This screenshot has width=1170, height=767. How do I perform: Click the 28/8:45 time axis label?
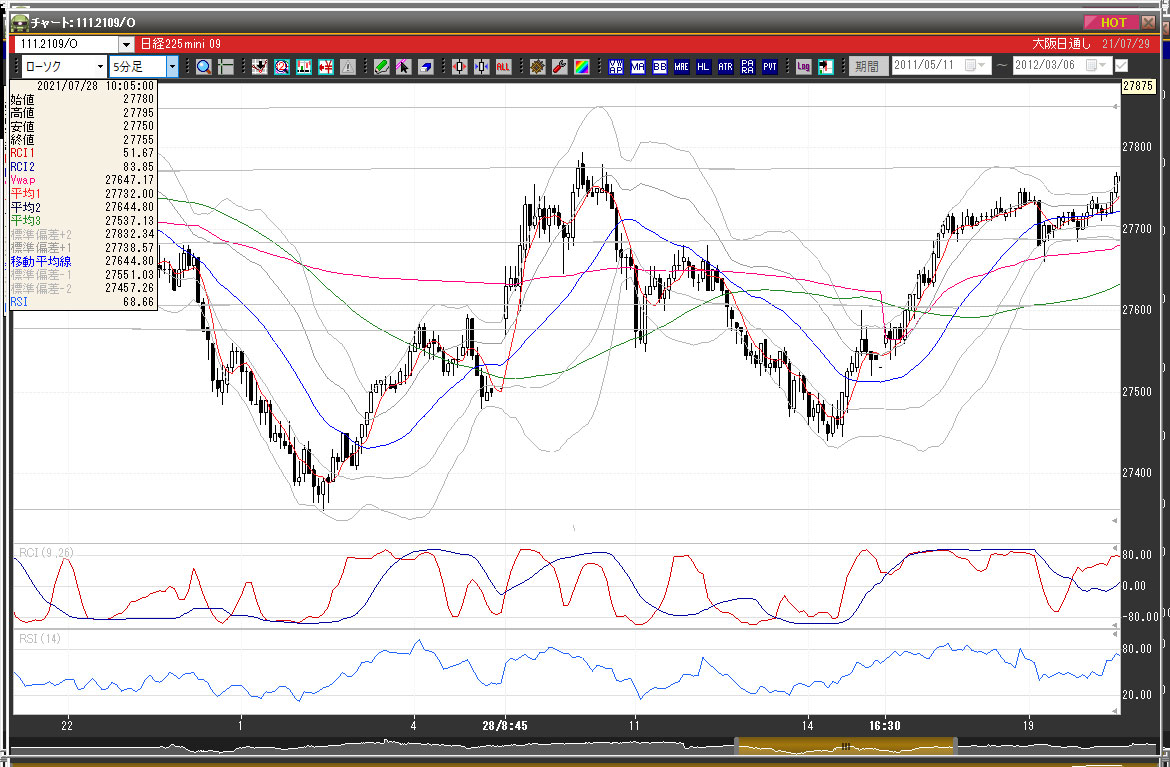pos(505,726)
